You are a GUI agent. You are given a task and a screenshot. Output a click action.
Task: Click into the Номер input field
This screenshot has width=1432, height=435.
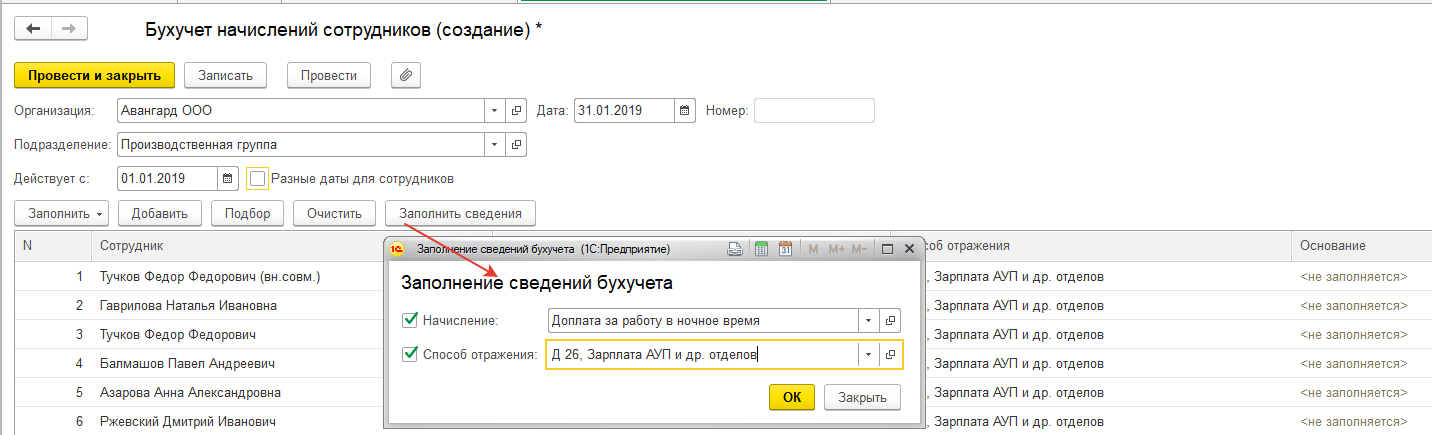point(814,110)
